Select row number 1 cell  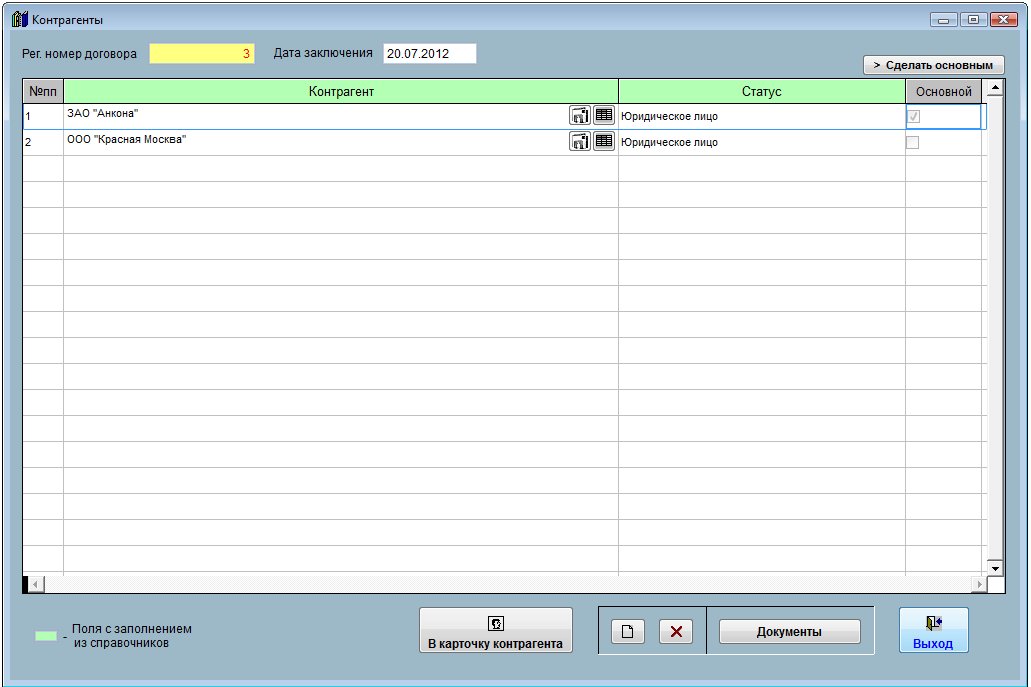[x=43, y=116]
